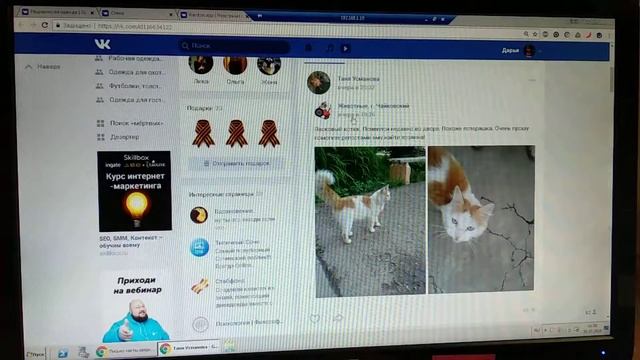Viewport: 640px width, 360px height.
Task: Like the post with the heart icon
Action: tap(315, 318)
